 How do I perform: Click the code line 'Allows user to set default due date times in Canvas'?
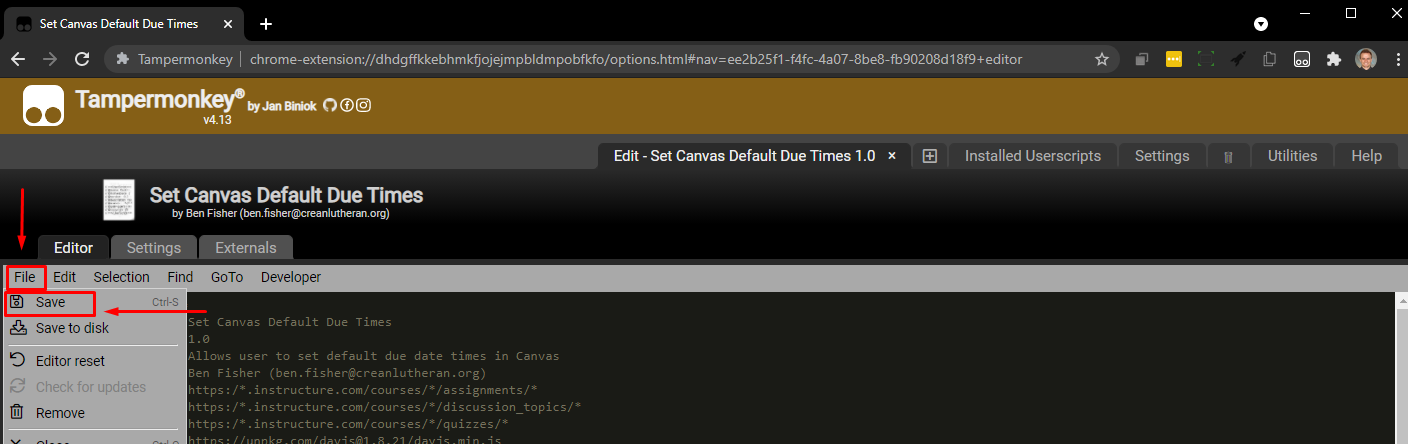pos(374,356)
